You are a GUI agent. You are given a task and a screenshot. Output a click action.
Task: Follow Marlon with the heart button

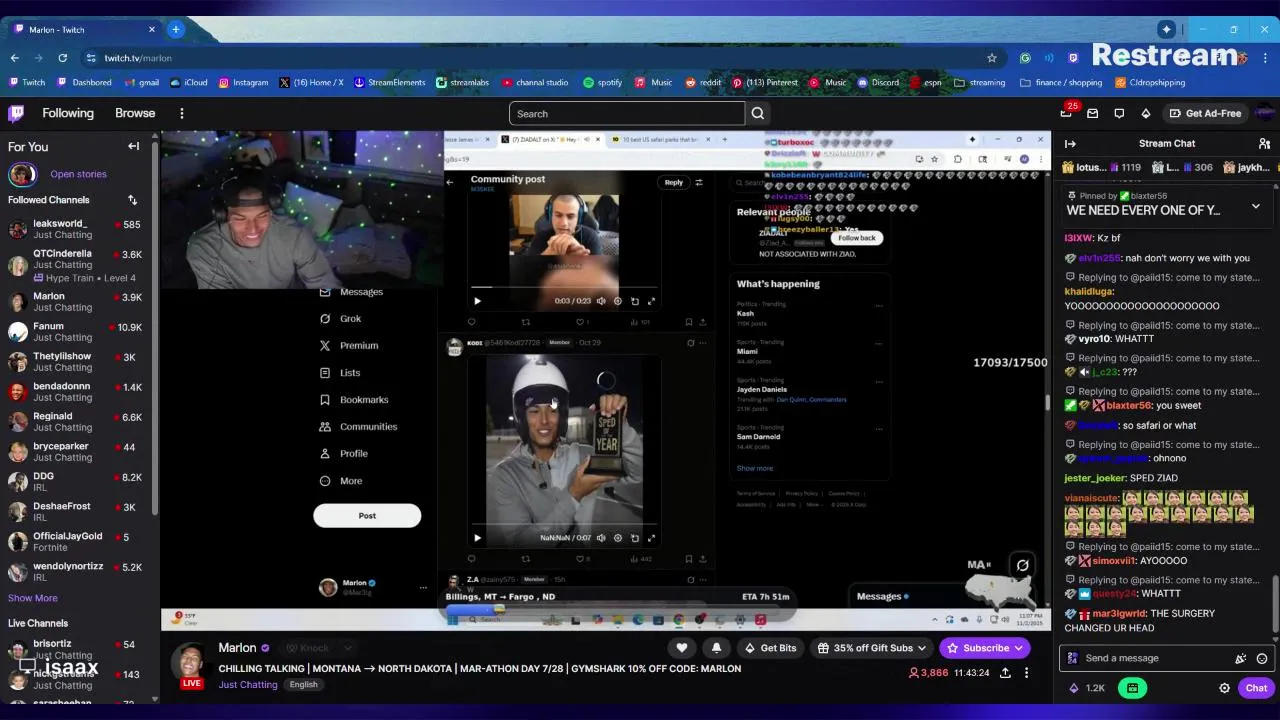[x=682, y=648]
